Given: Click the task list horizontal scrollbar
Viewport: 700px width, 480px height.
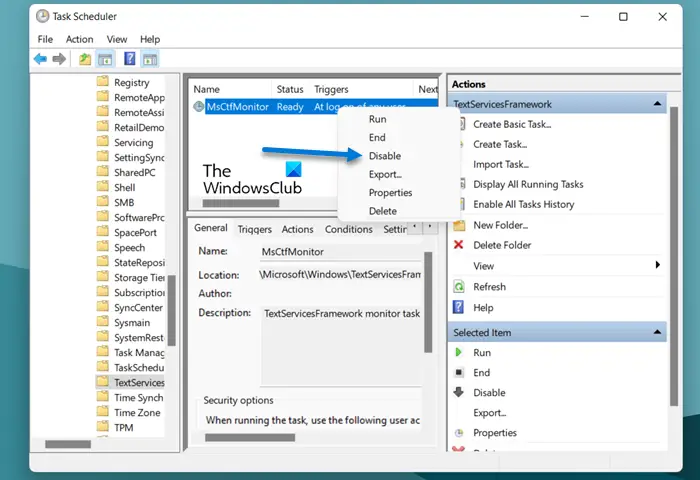Looking at the screenshot, I should pos(241,203).
